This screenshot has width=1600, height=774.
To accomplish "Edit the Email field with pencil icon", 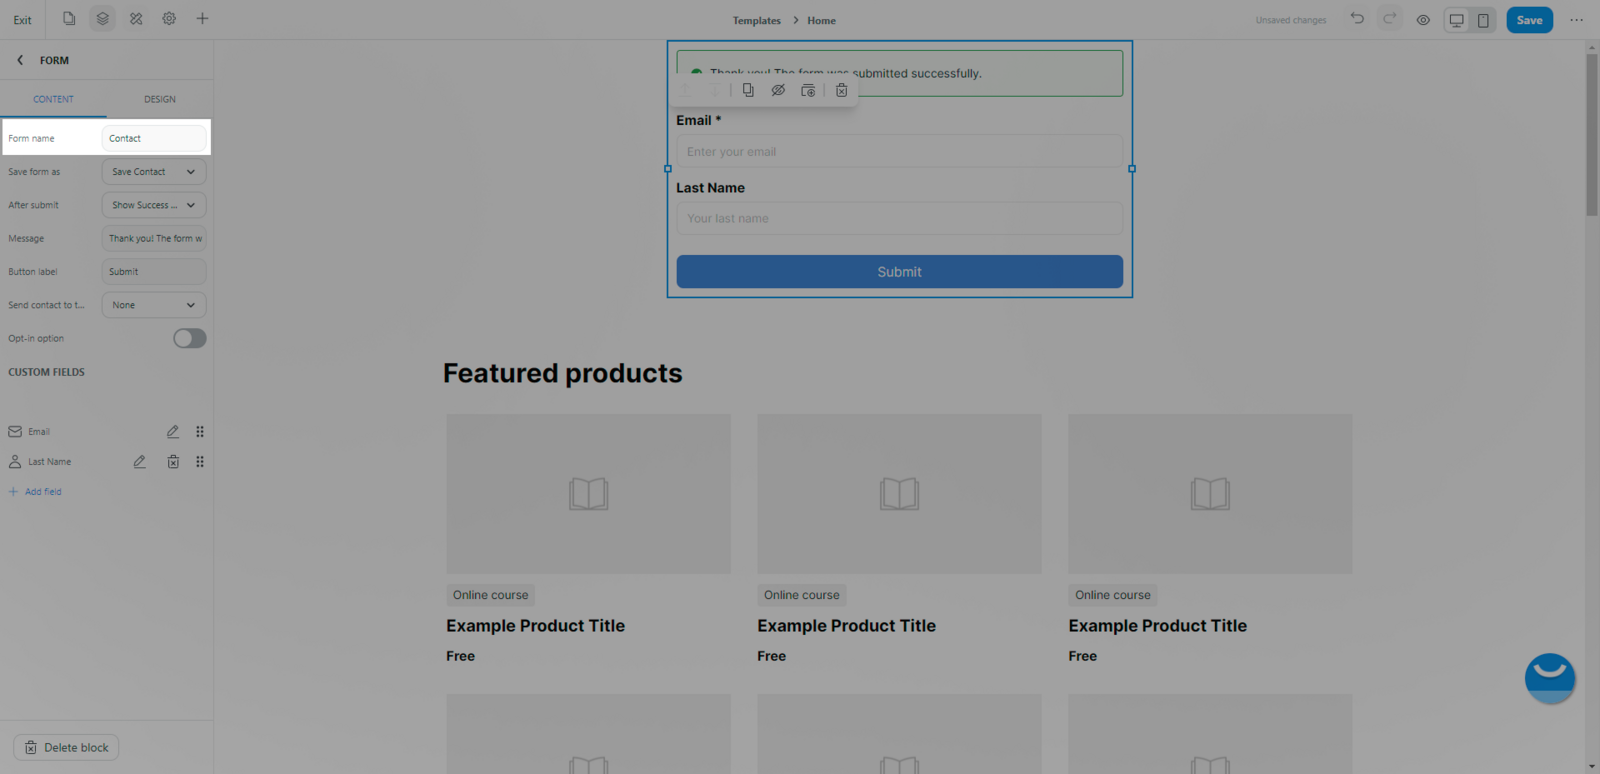I will [173, 432].
